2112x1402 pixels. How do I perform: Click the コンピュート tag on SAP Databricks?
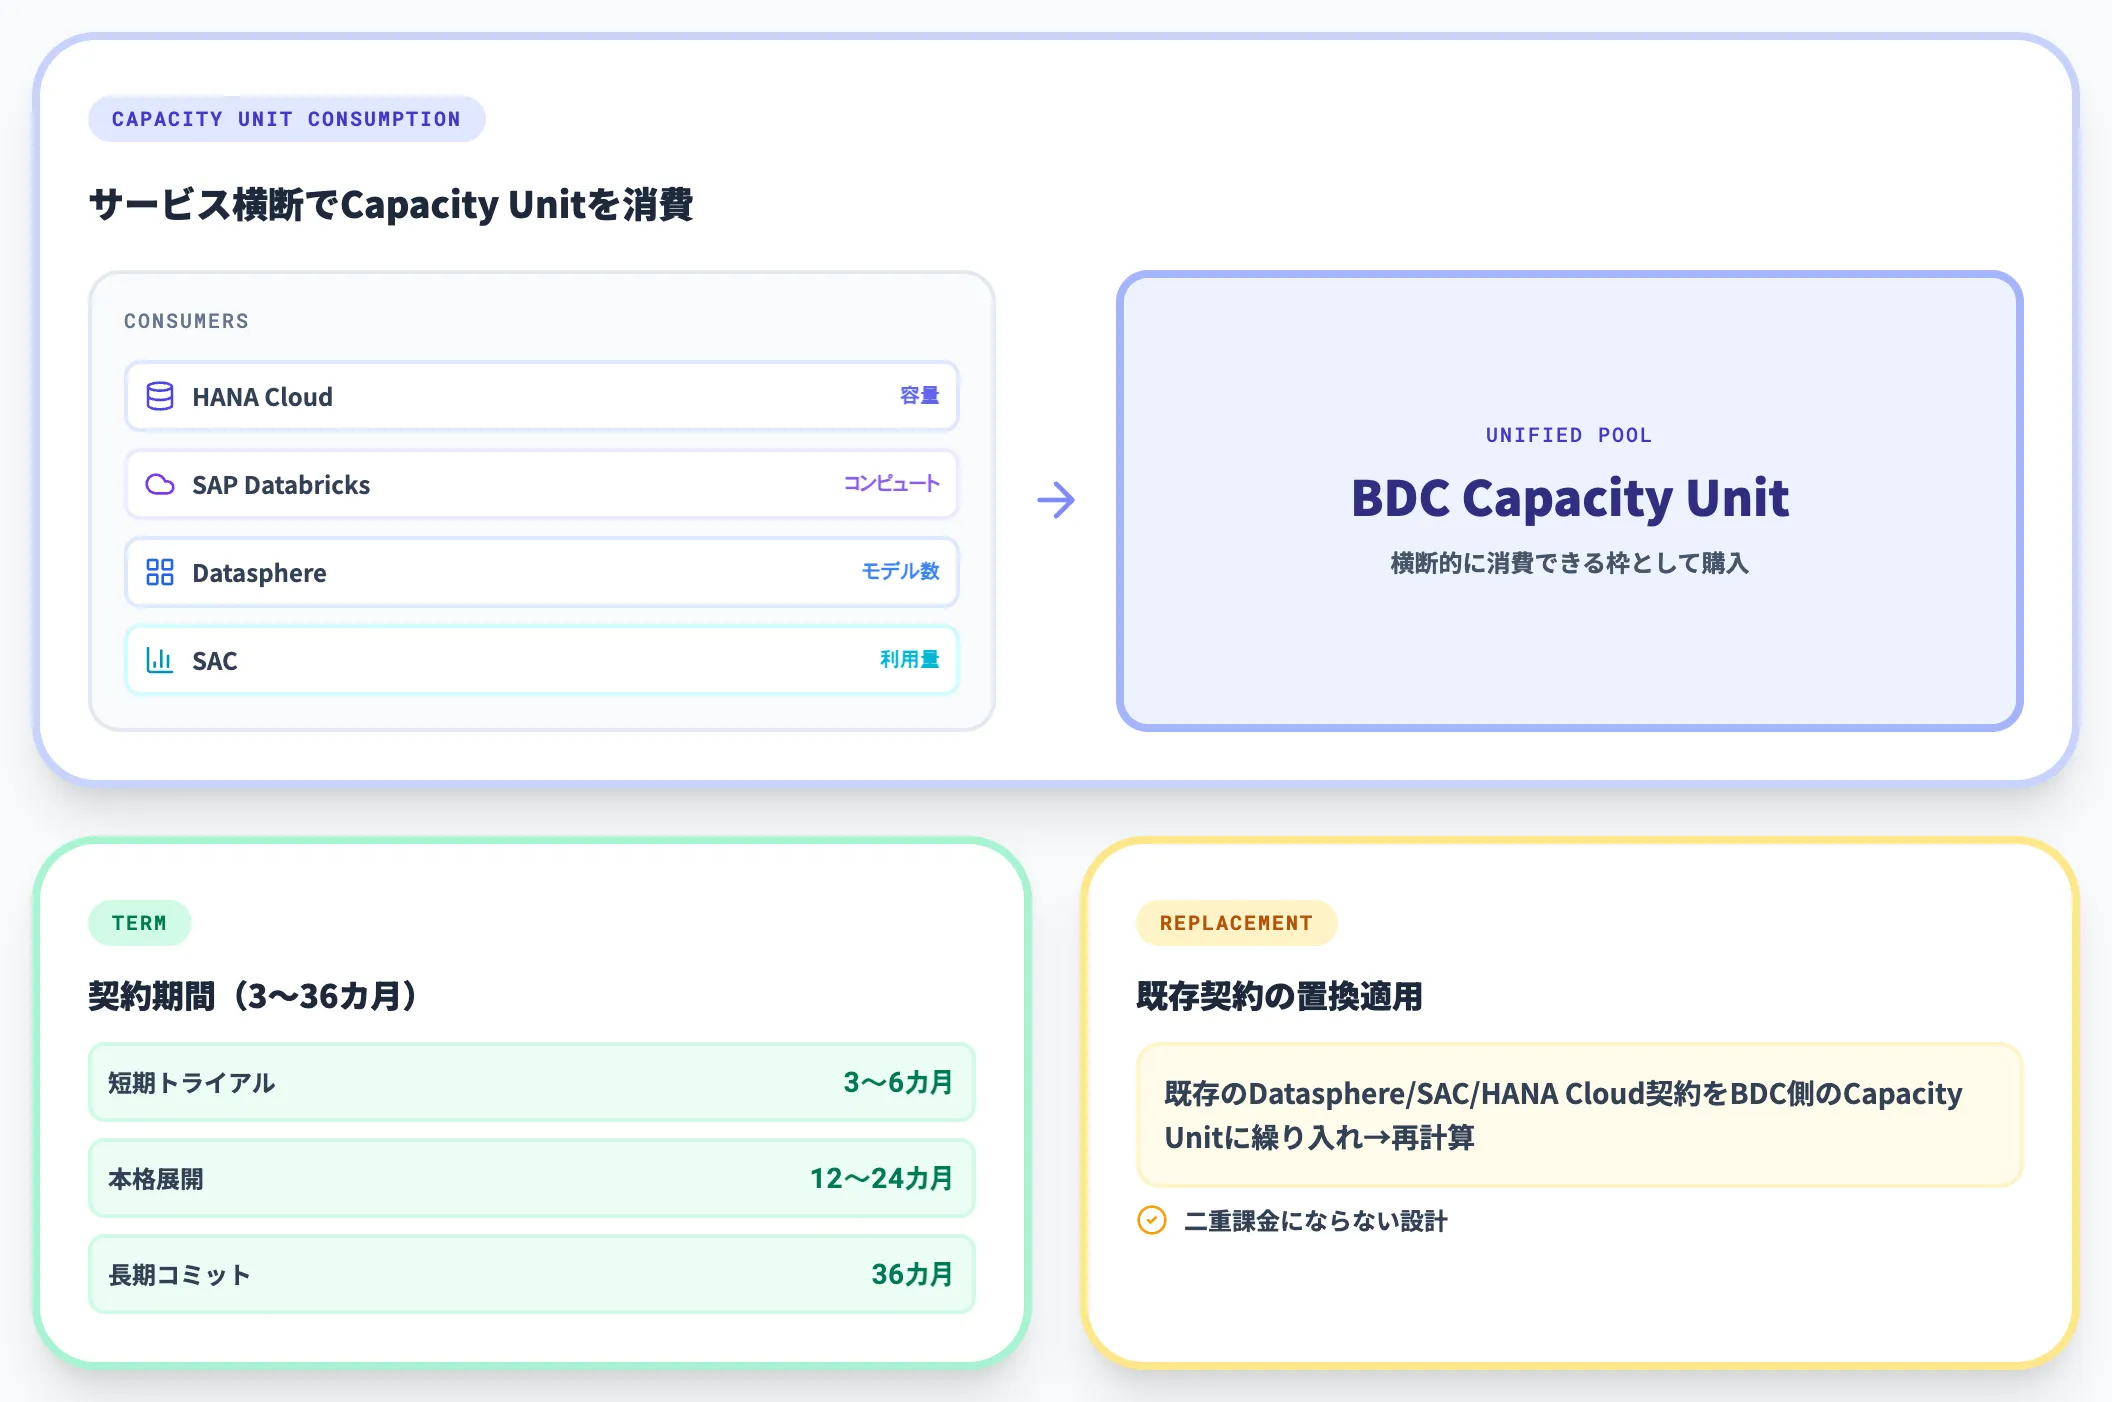click(891, 484)
